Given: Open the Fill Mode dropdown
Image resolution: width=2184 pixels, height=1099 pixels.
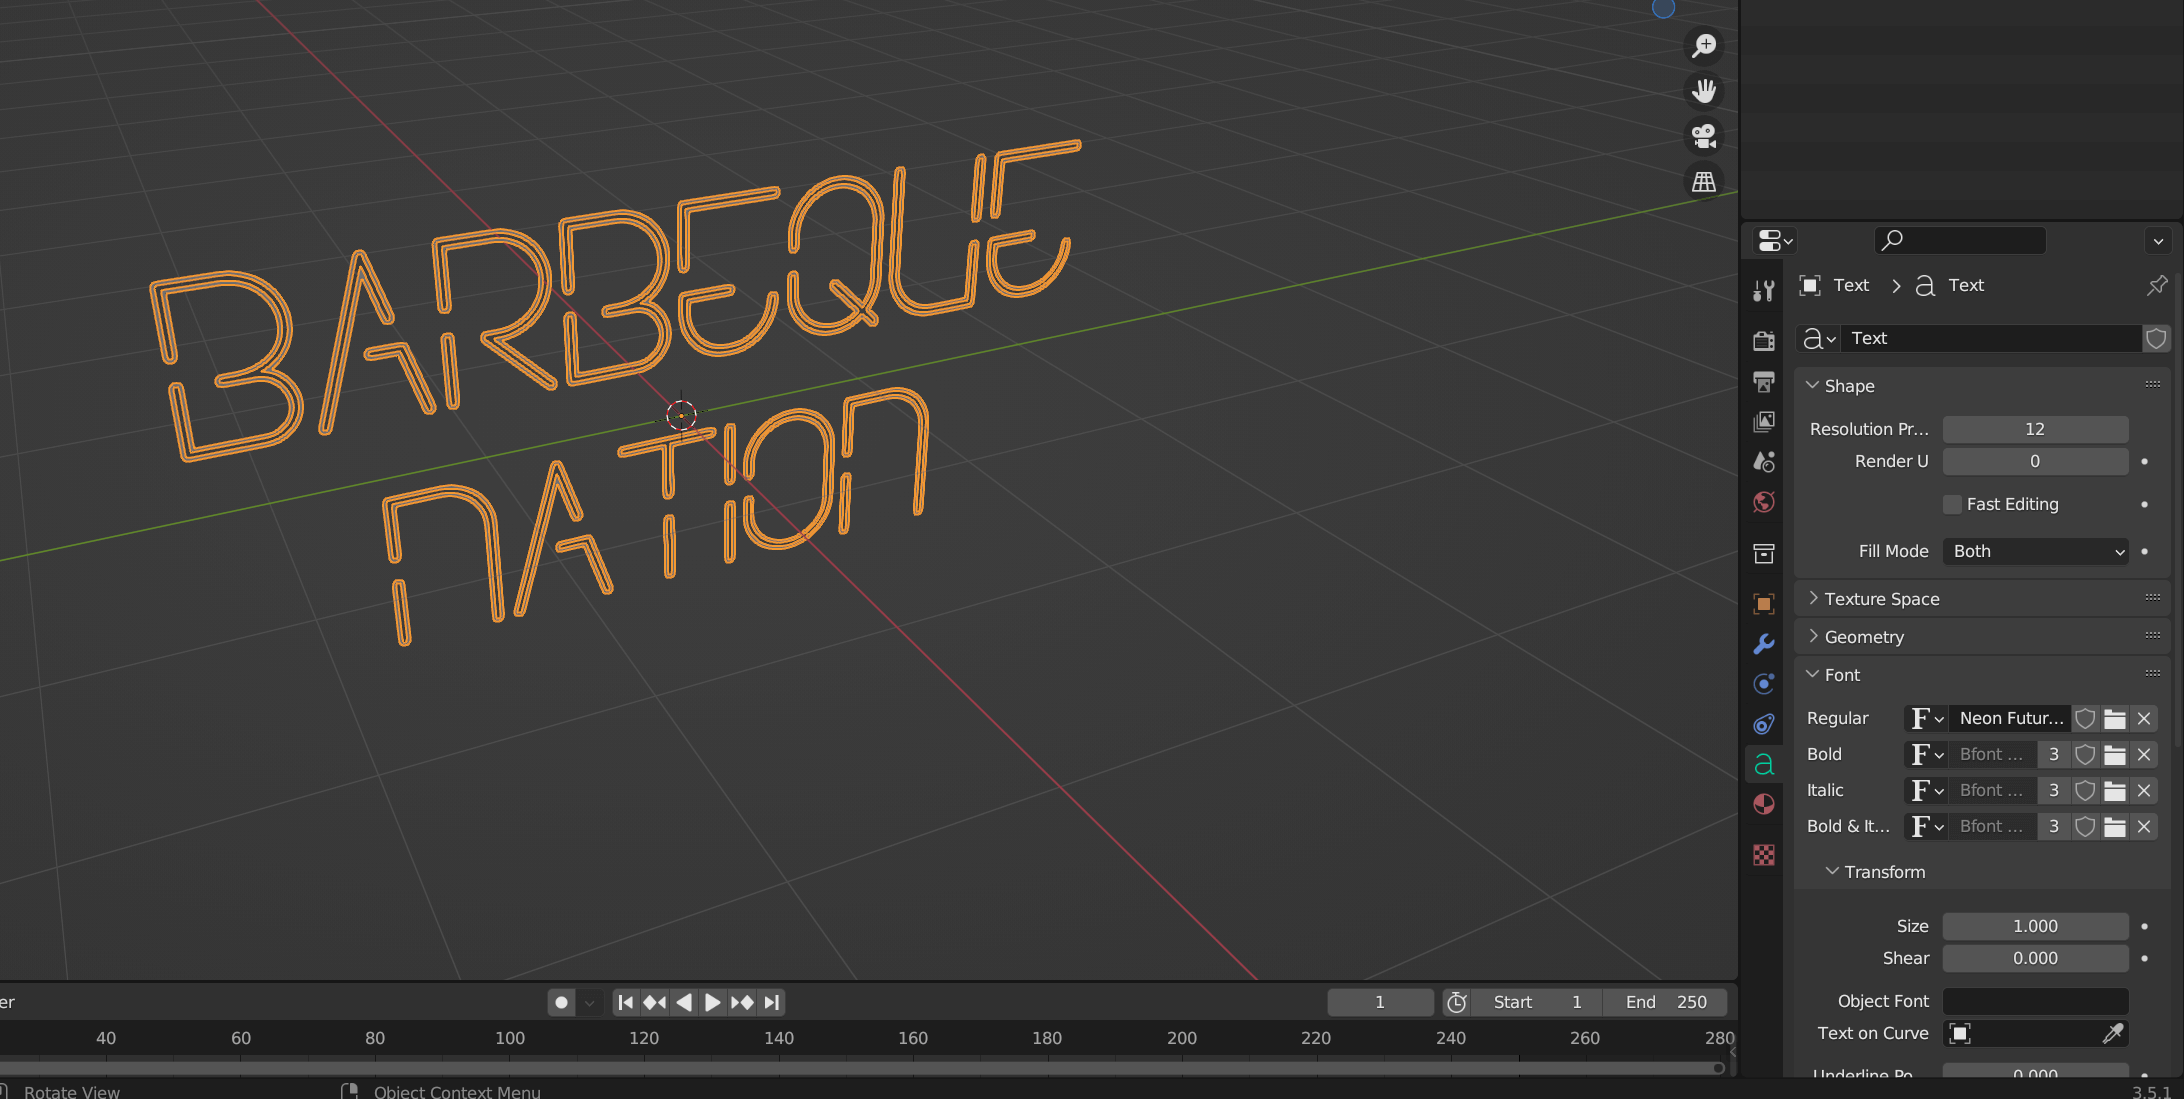Looking at the screenshot, I should [x=2035, y=551].
